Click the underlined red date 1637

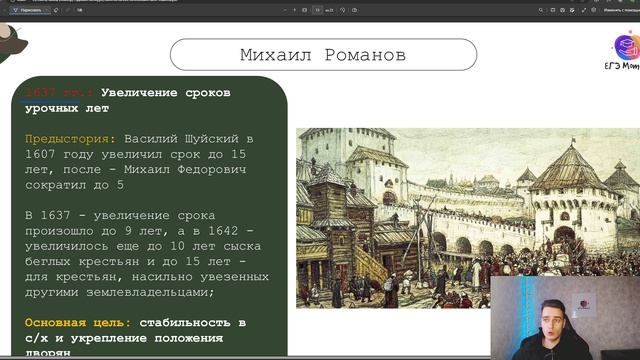(58, 93)
